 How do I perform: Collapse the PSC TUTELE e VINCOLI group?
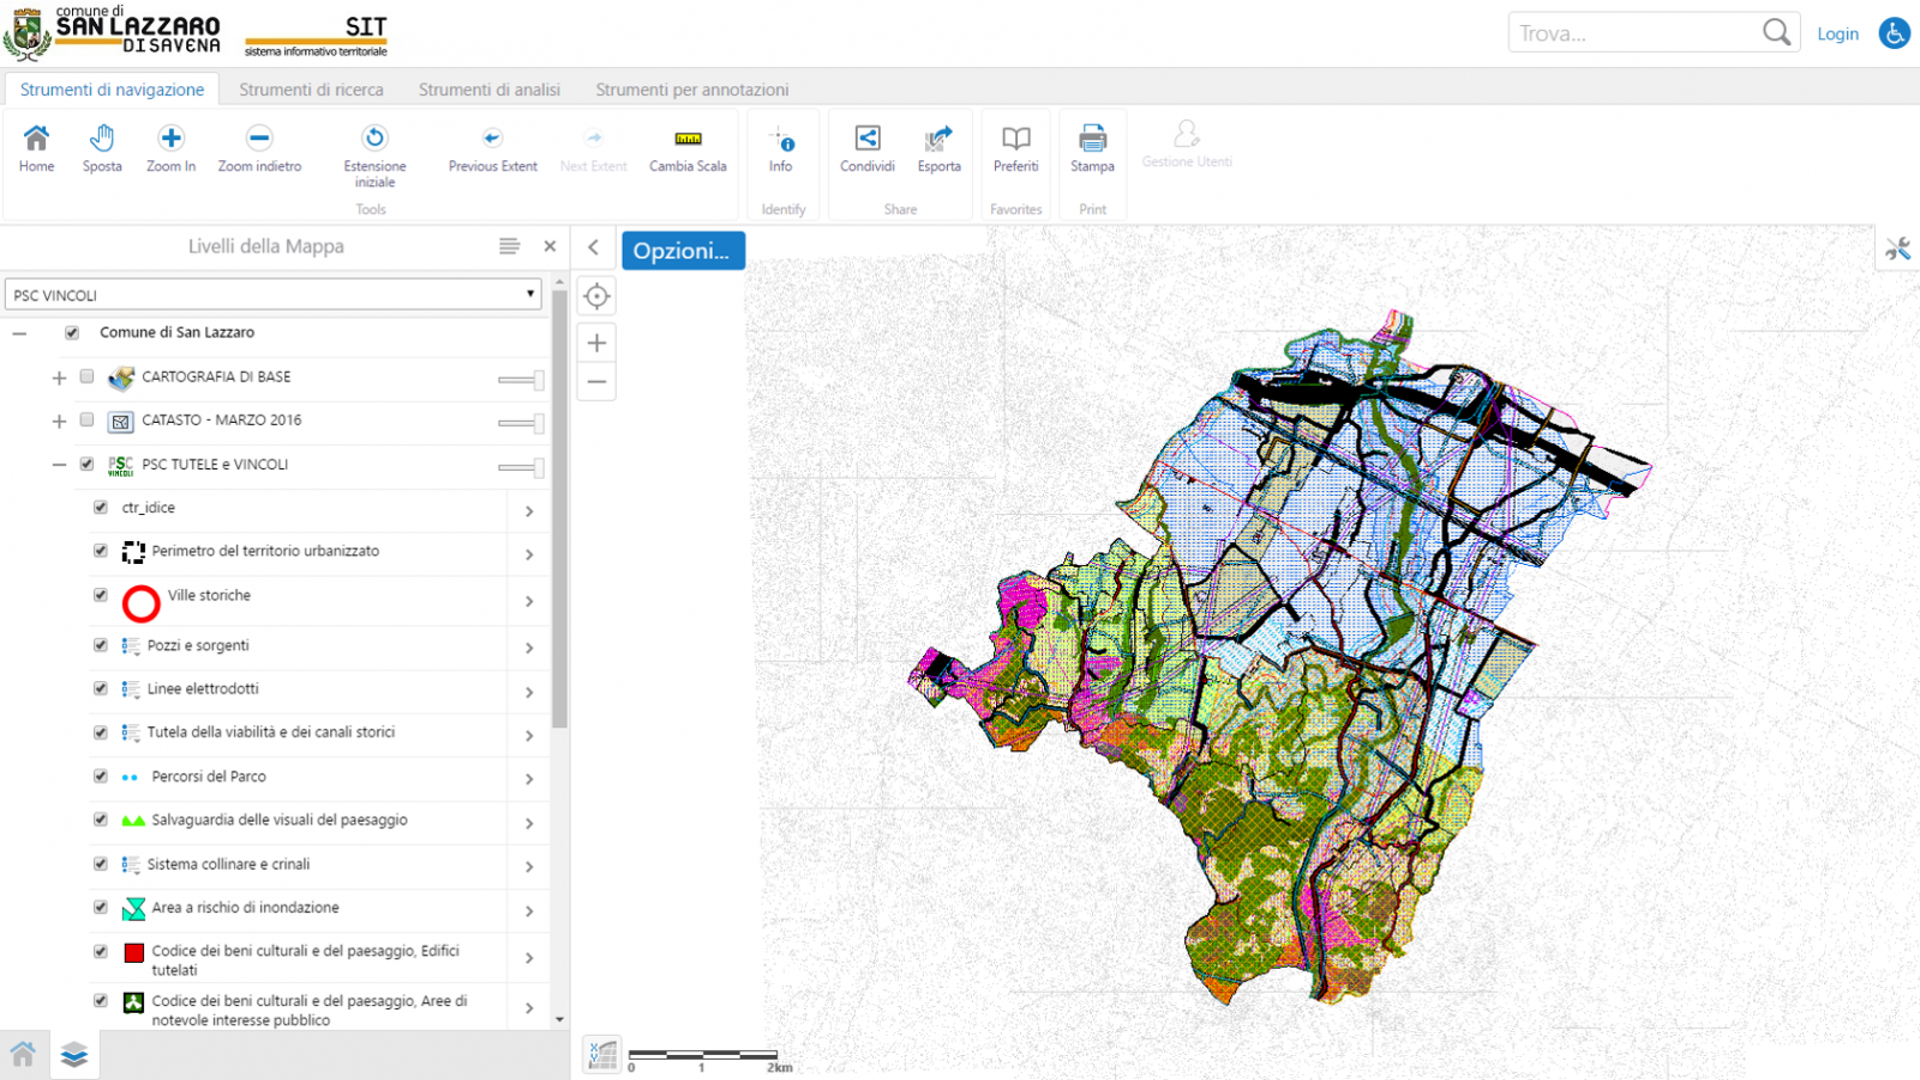click(59, 465)
